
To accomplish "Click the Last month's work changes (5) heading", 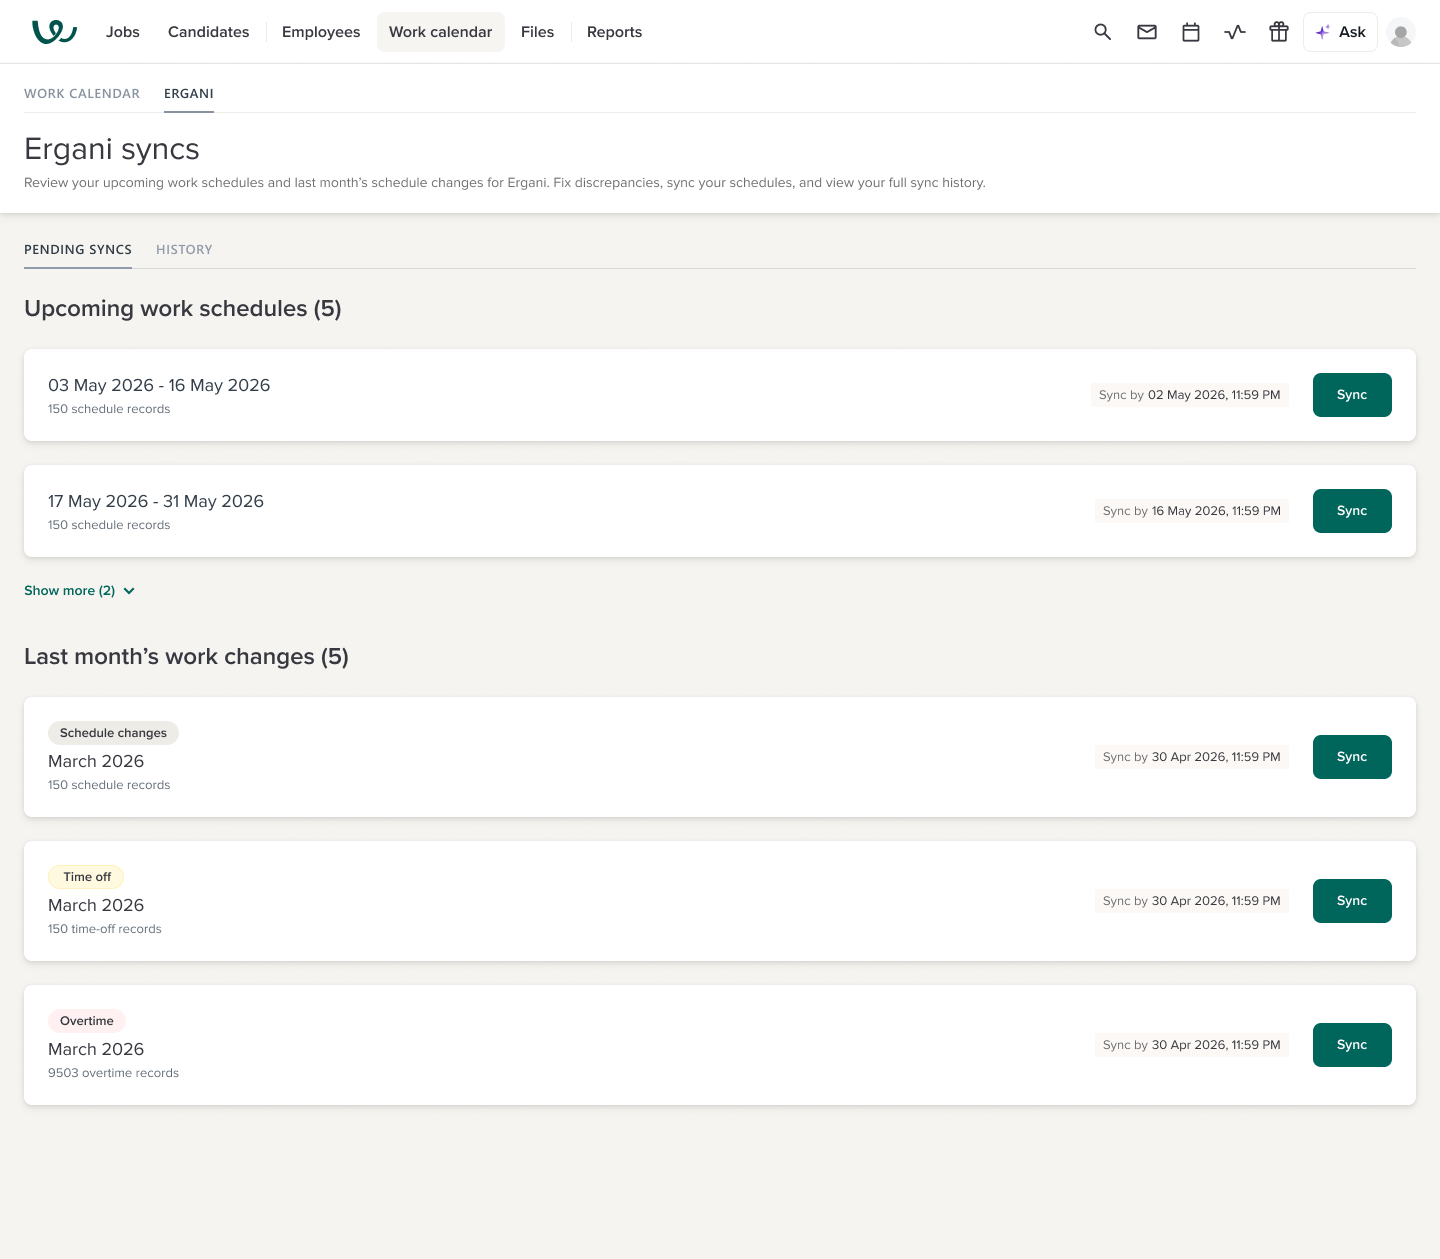I will point(187,656).
